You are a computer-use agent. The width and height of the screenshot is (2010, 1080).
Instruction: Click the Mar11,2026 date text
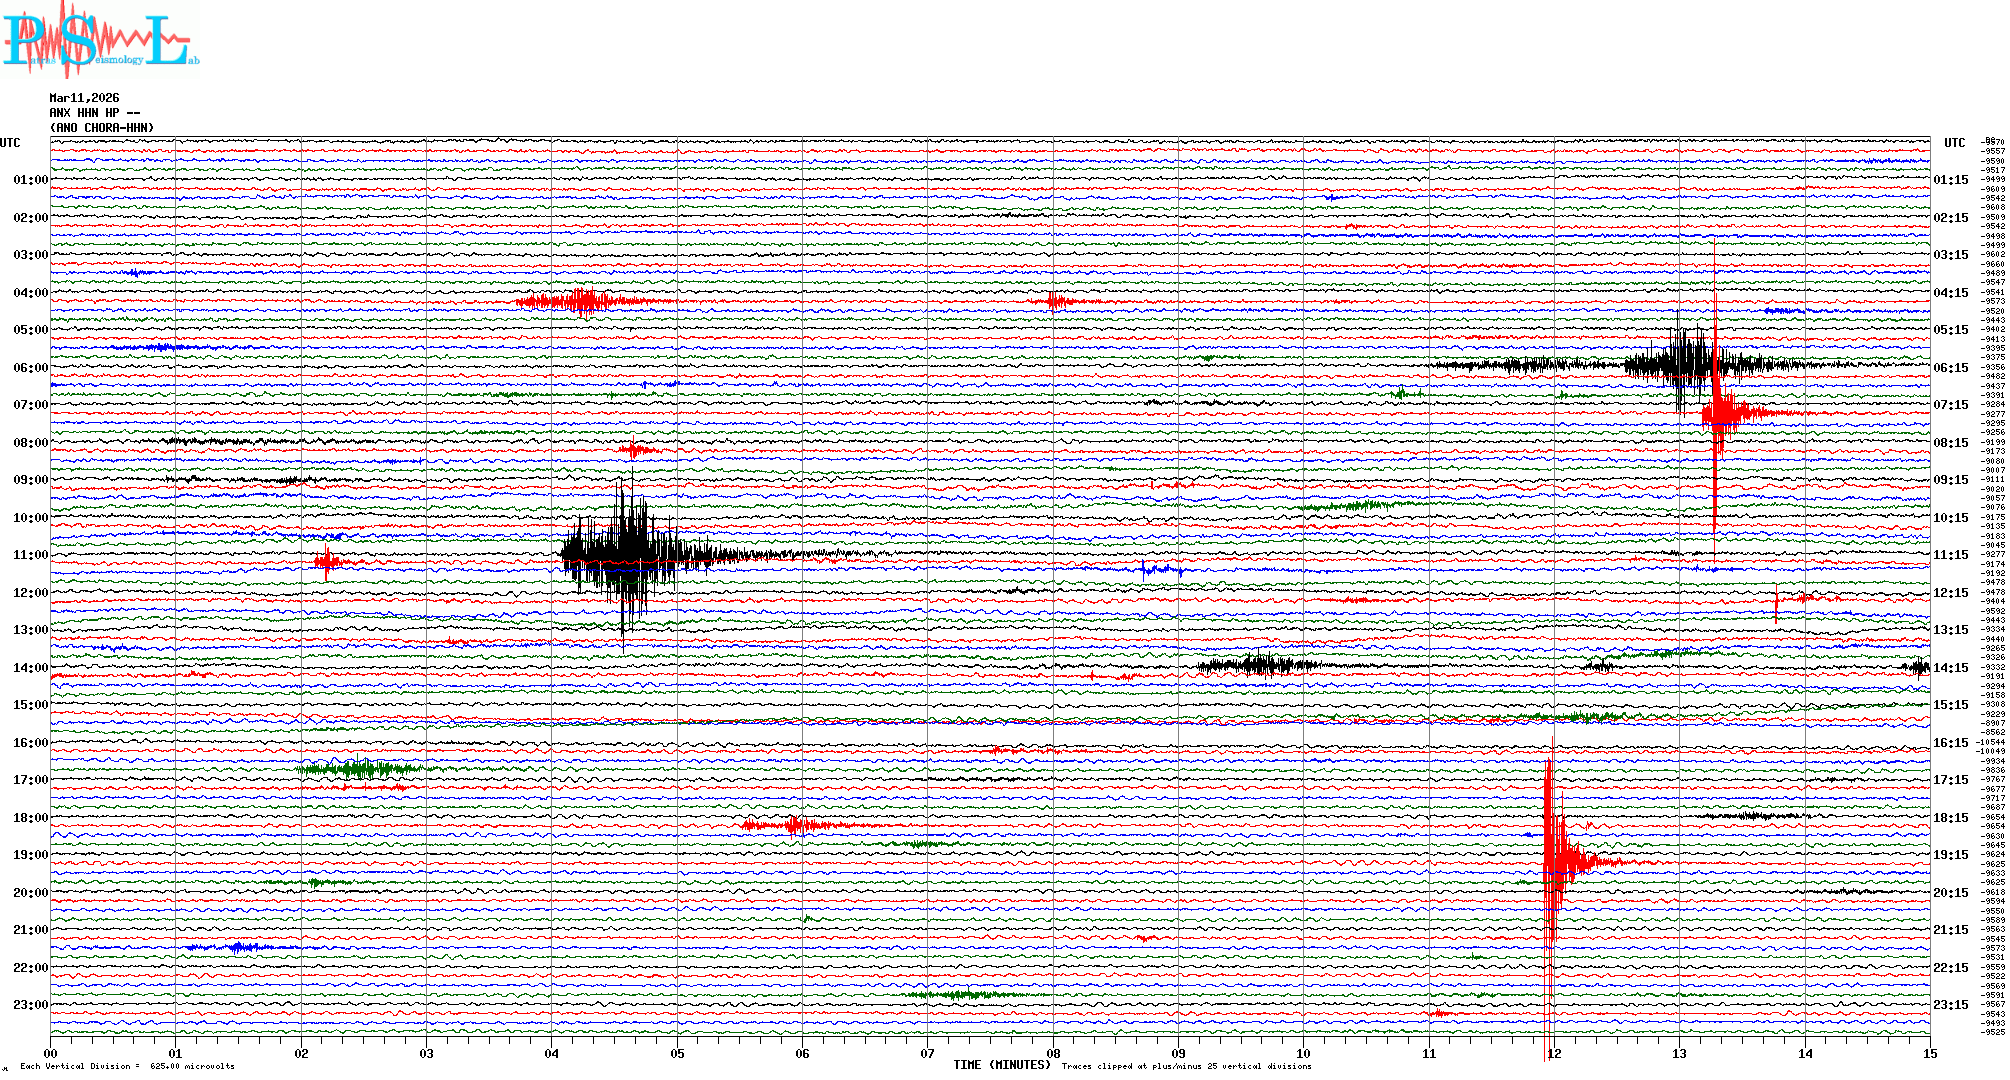click(84, 98)
